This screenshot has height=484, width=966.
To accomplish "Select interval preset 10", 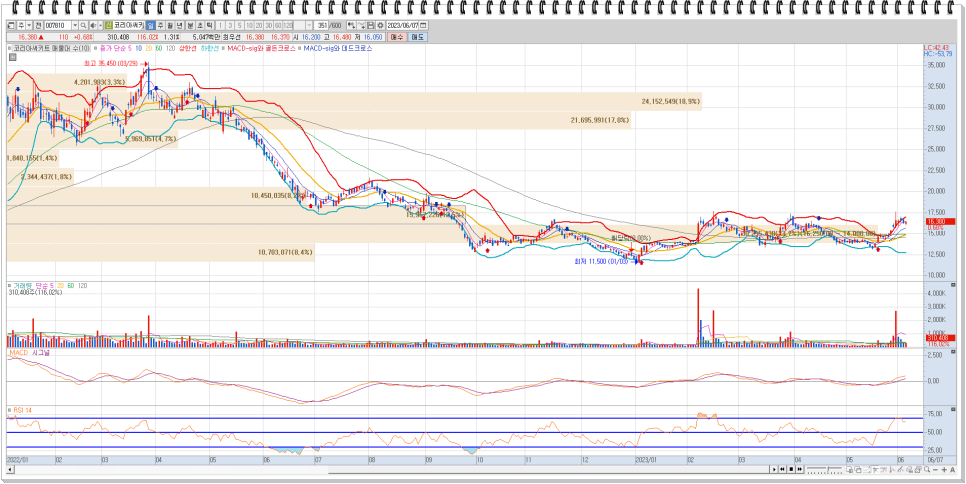I will pos(250,25).
